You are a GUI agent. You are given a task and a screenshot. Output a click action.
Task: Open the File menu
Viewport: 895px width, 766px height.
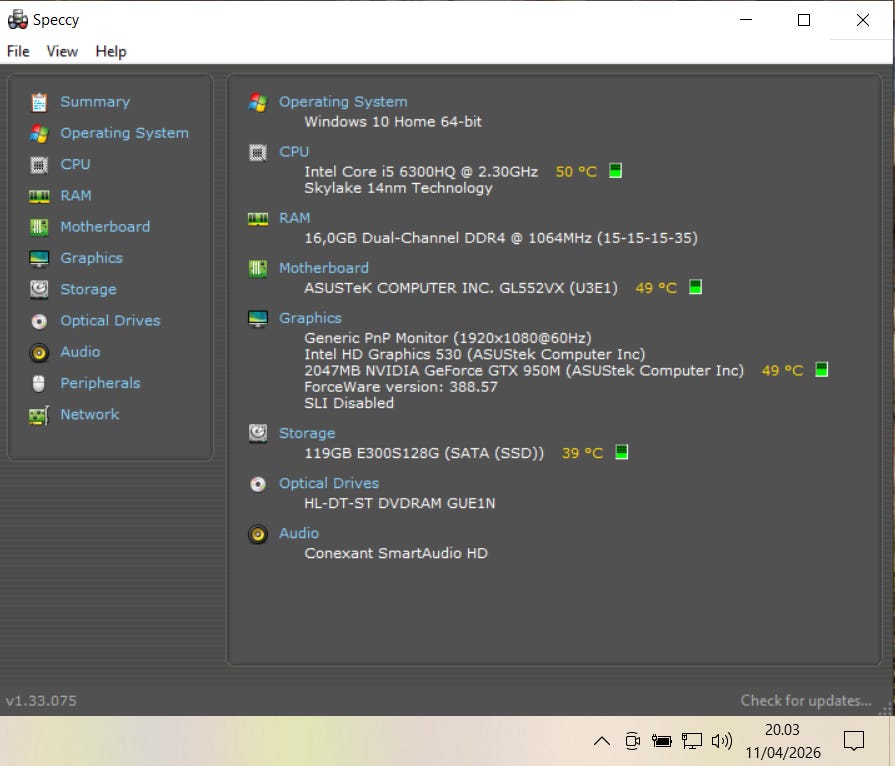point(18,51)
